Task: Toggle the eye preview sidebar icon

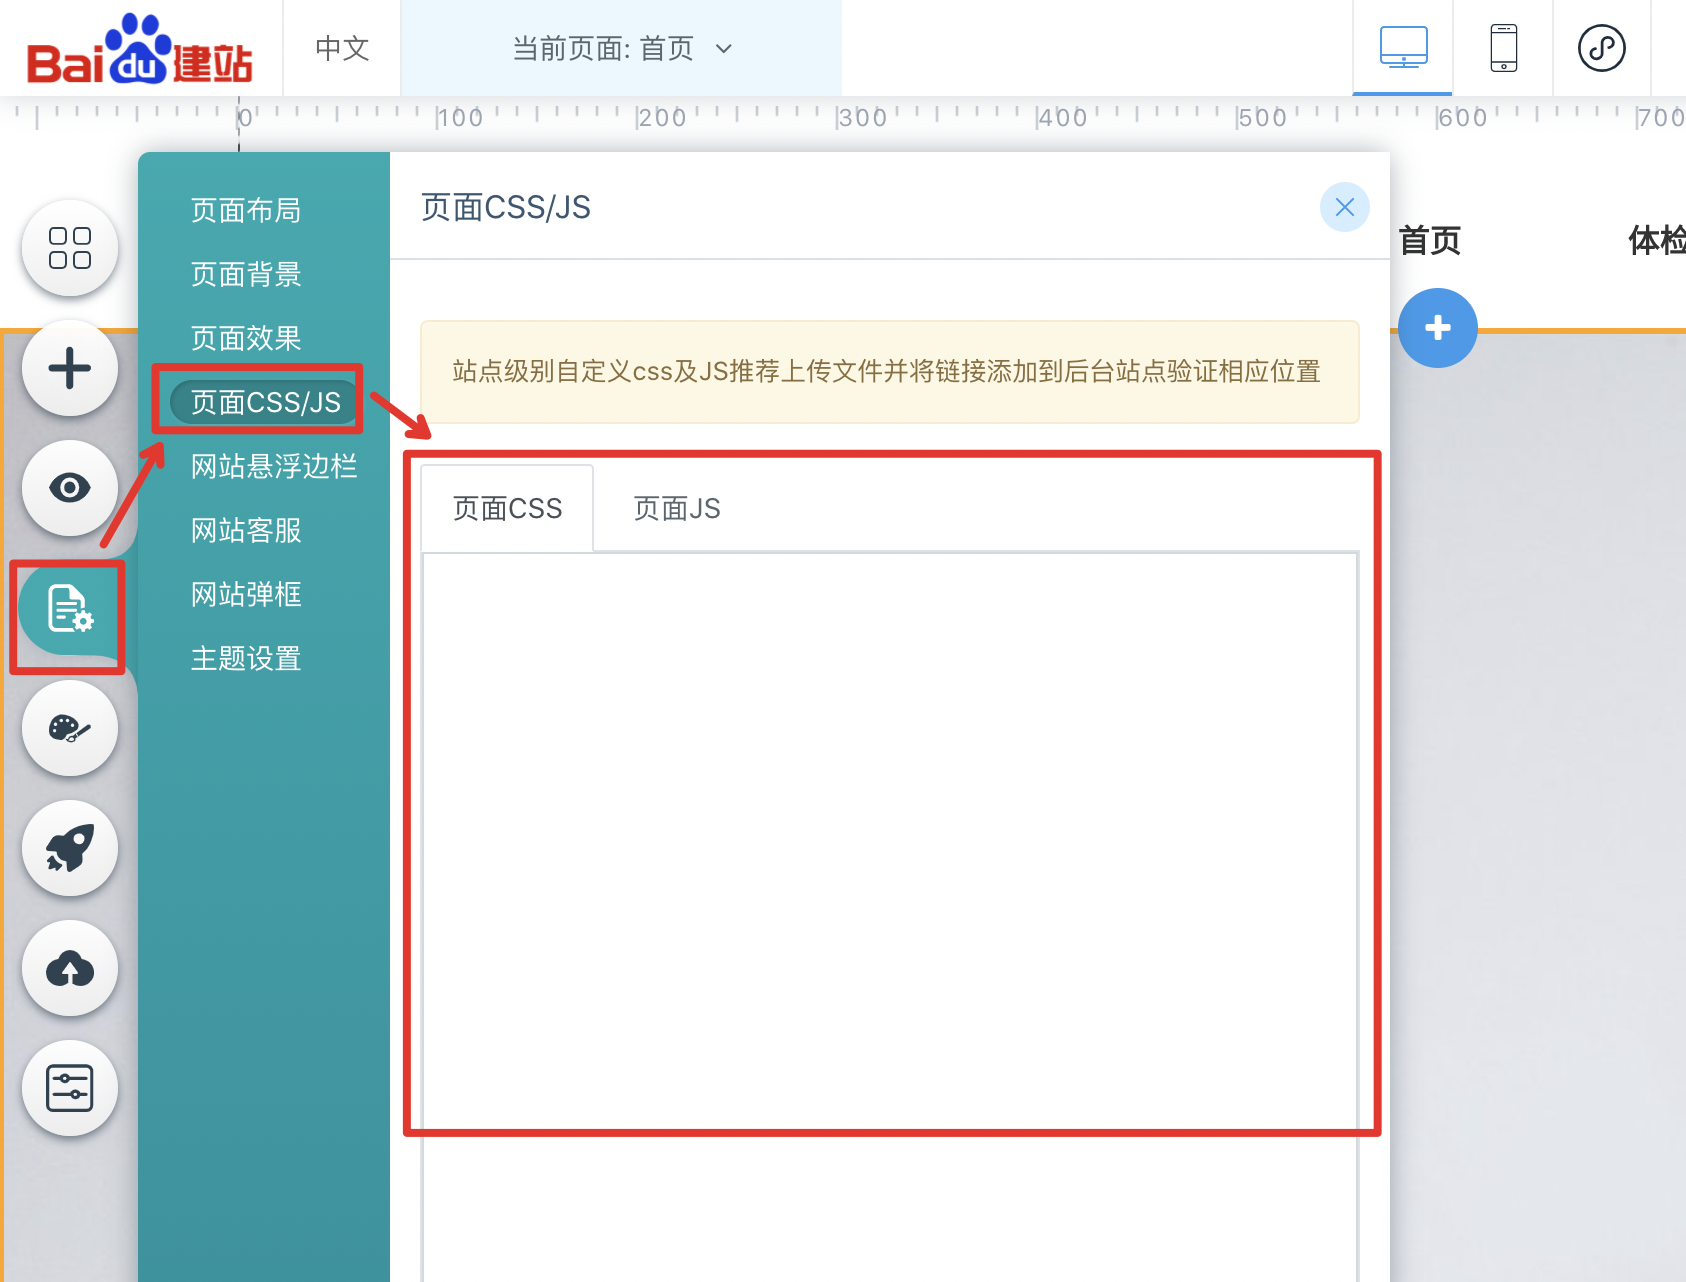Action: coord(70,488)
